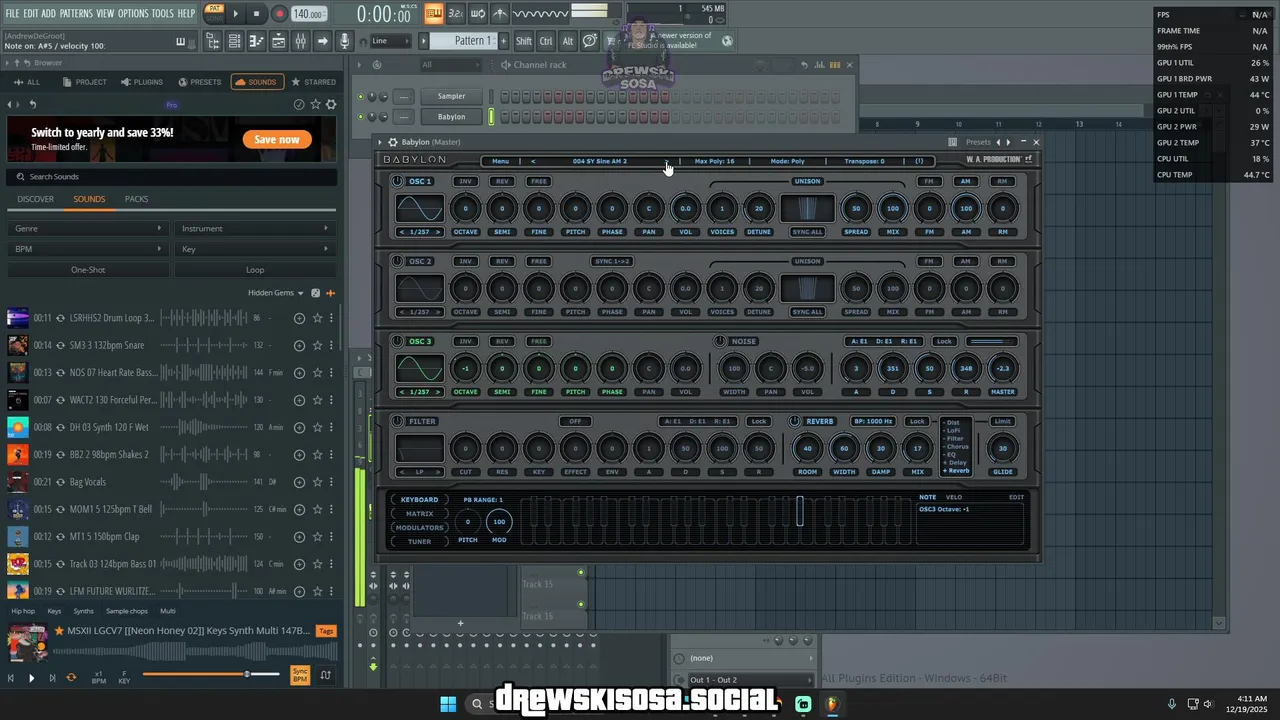Toggle OSC 2 power button
The image size is (1280, 720).
398,261
